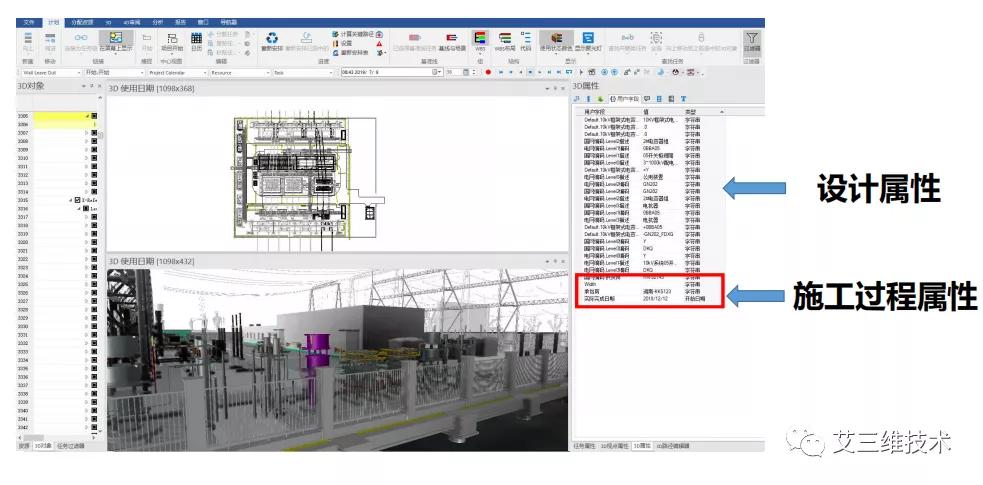Screen dimensions: 983x485
Task: Click the 在菜单上显示 link icon
Action: 115,40
